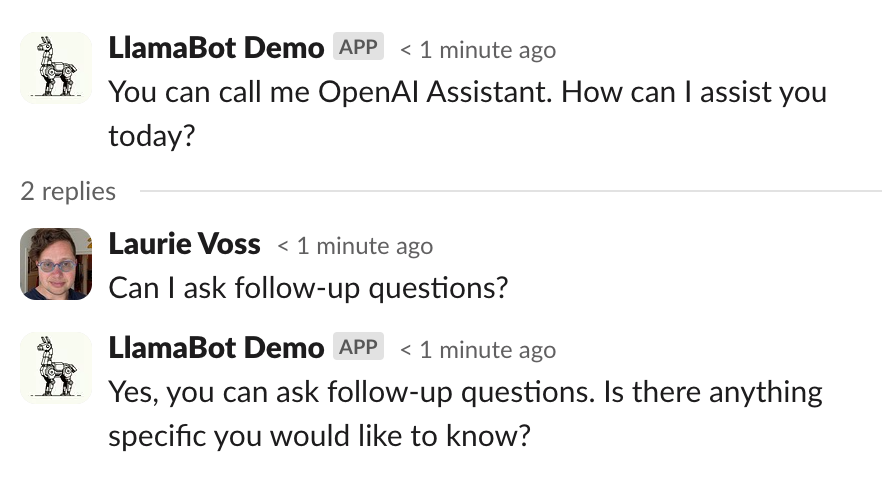Viewport: 888px width, 478px height.
Task: Click LlamaBot avatar beside the final reply
Action: [x=56, y=368]
